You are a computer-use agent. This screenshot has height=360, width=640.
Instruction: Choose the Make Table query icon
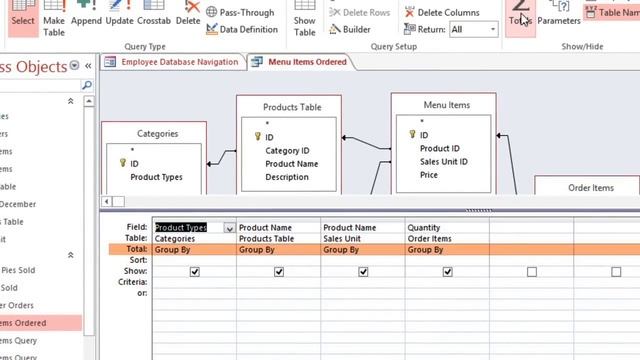point(54,18)
